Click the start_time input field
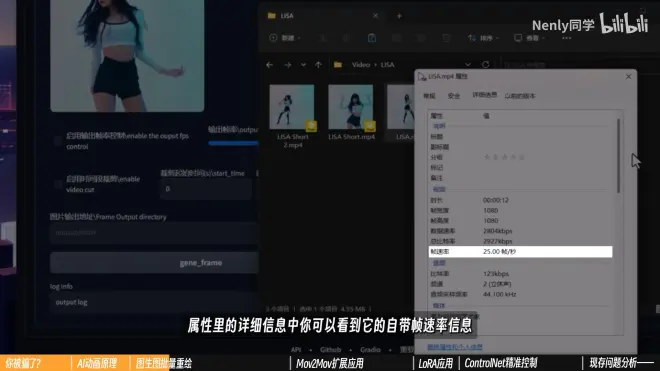The image size is (660, 371). [206, 189]
